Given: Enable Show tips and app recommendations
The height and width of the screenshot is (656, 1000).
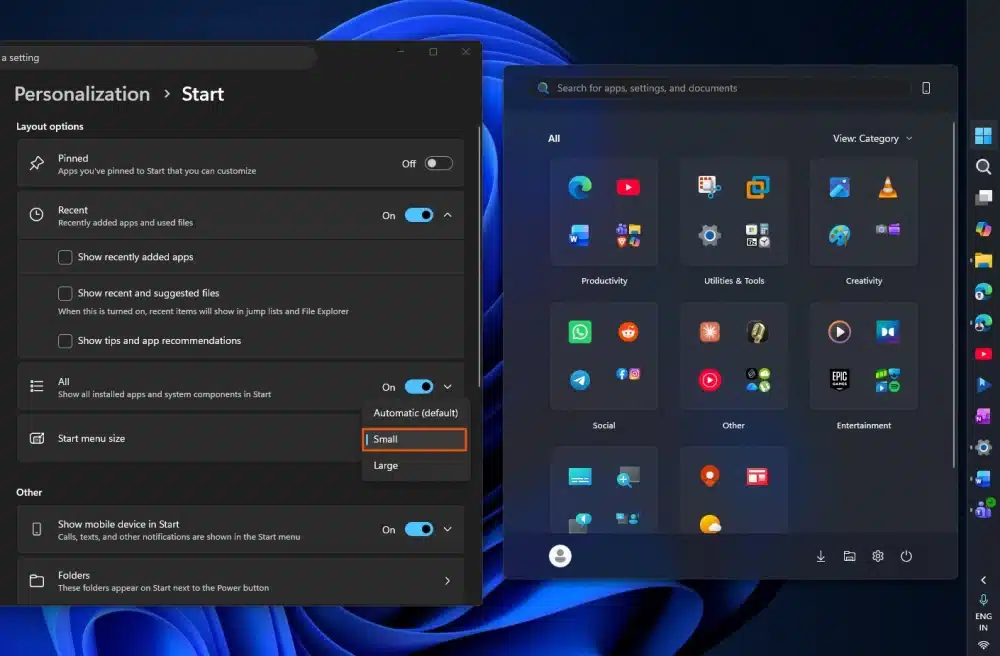Looking at the screenshot, I should 65,340.
